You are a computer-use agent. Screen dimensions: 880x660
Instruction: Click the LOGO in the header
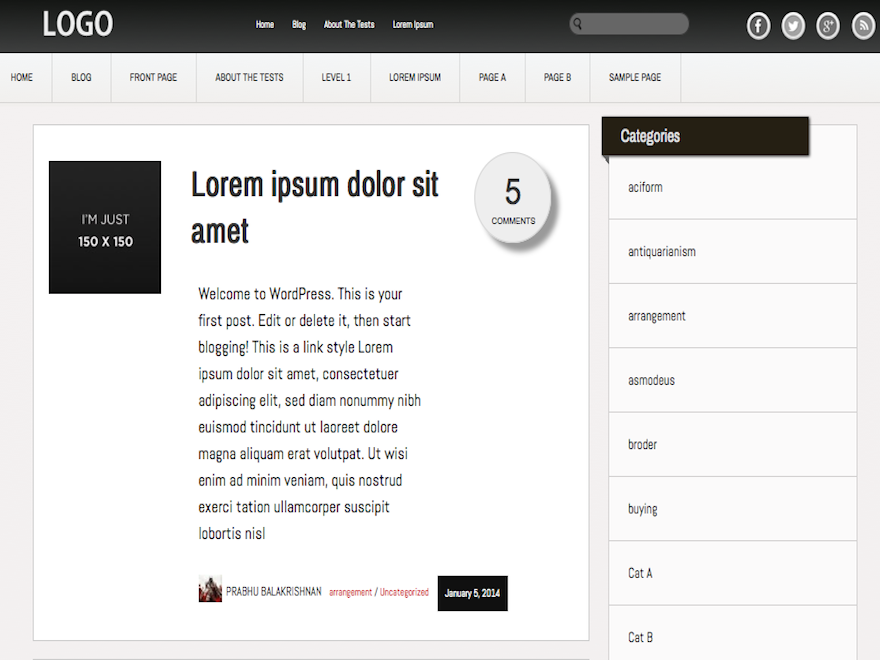[x=77, y=23]
